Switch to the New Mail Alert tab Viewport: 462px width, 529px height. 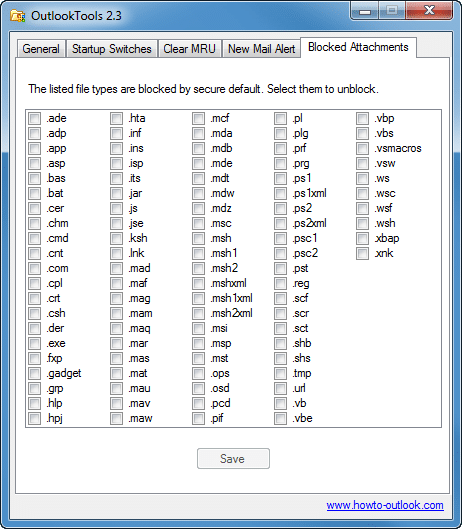(x=261, y=49)
